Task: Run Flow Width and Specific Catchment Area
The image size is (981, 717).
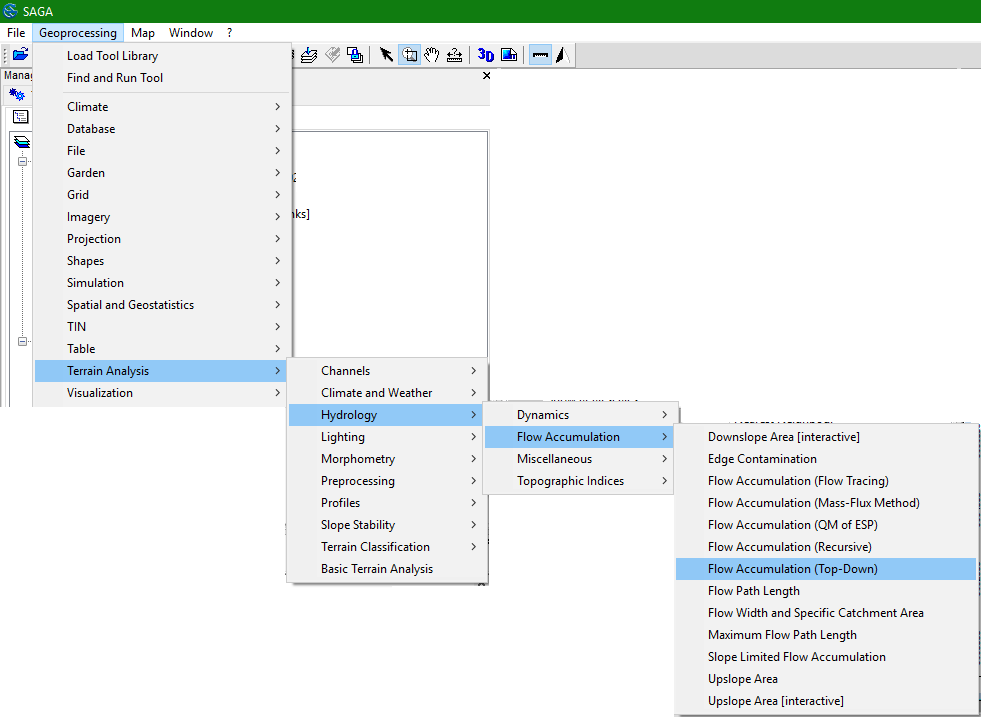Action: (826, 613)
